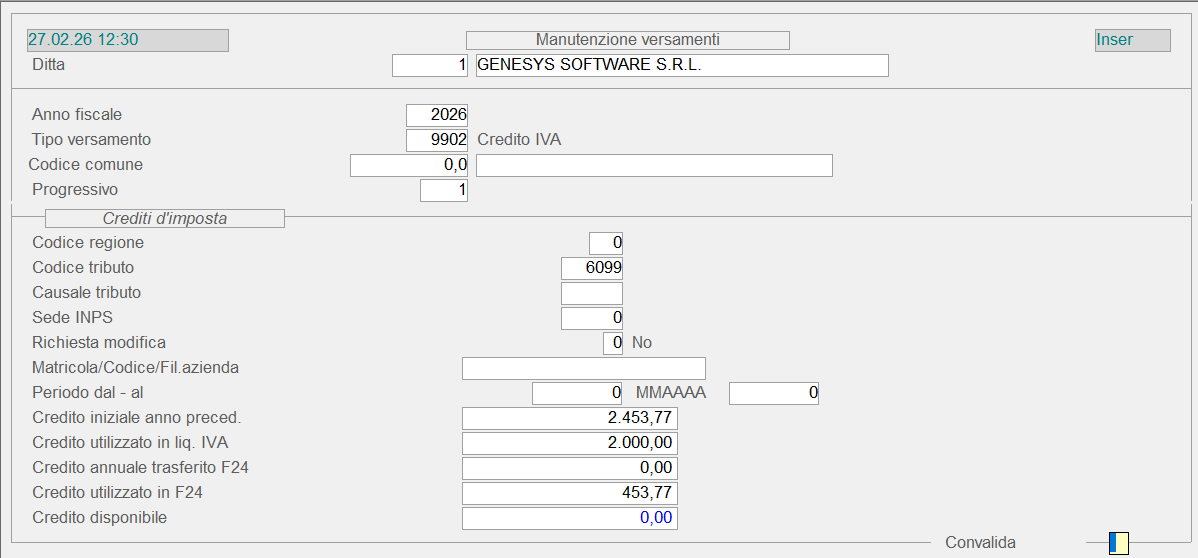The width and height of the screenshot is (1198, 558).
Task: Click the Ditta number field
Action: pos(430,65)
